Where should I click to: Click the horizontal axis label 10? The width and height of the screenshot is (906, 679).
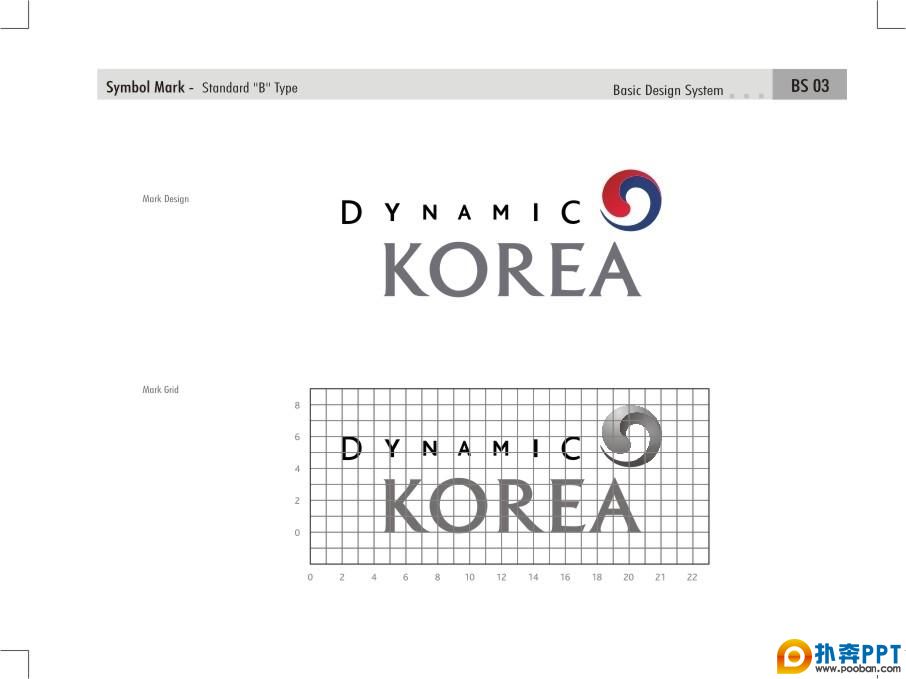pyautogui.click(x=470, y=577)
